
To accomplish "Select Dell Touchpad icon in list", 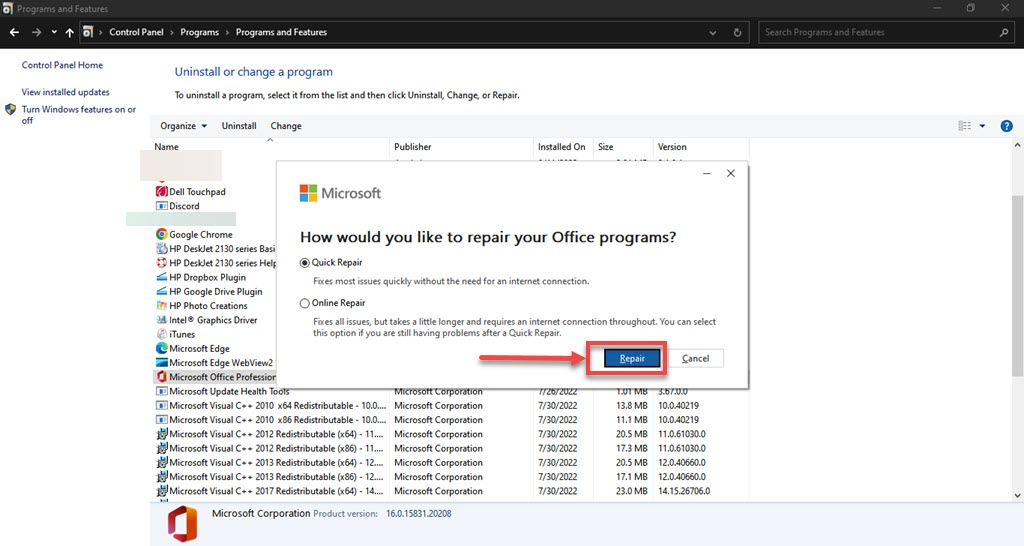I will point(161,191).
